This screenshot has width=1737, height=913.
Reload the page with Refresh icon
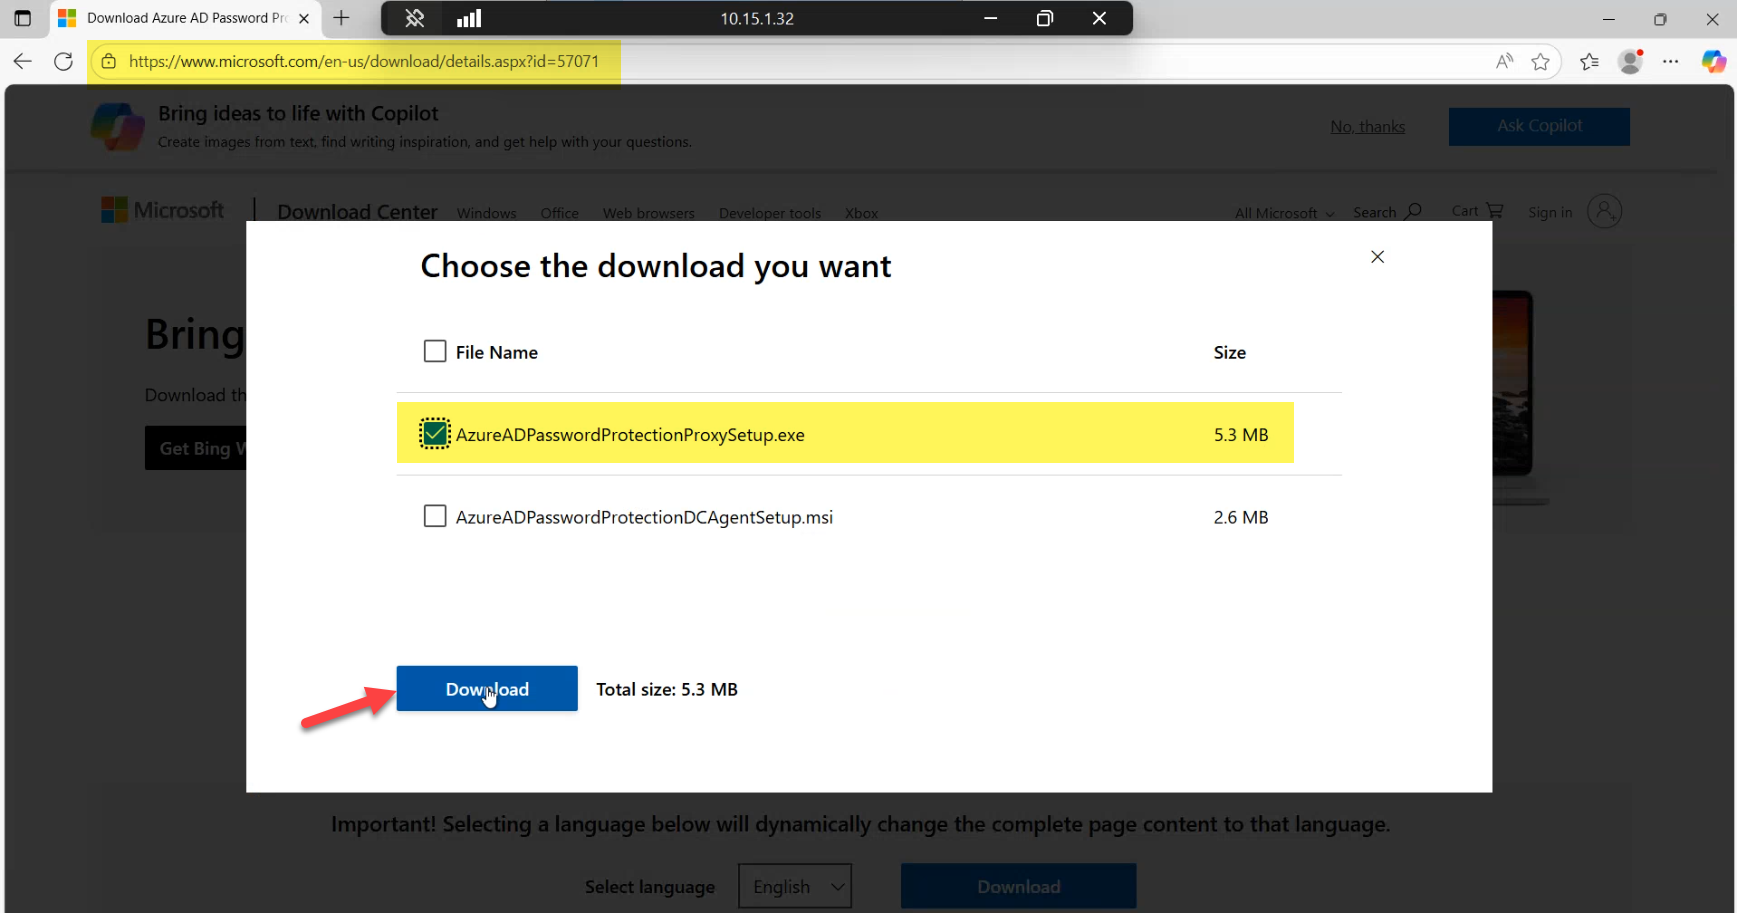click(63, 62)
